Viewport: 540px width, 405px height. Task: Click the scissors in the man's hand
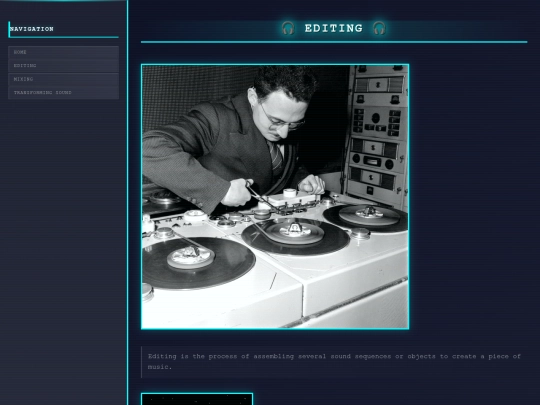pos(259,195)
